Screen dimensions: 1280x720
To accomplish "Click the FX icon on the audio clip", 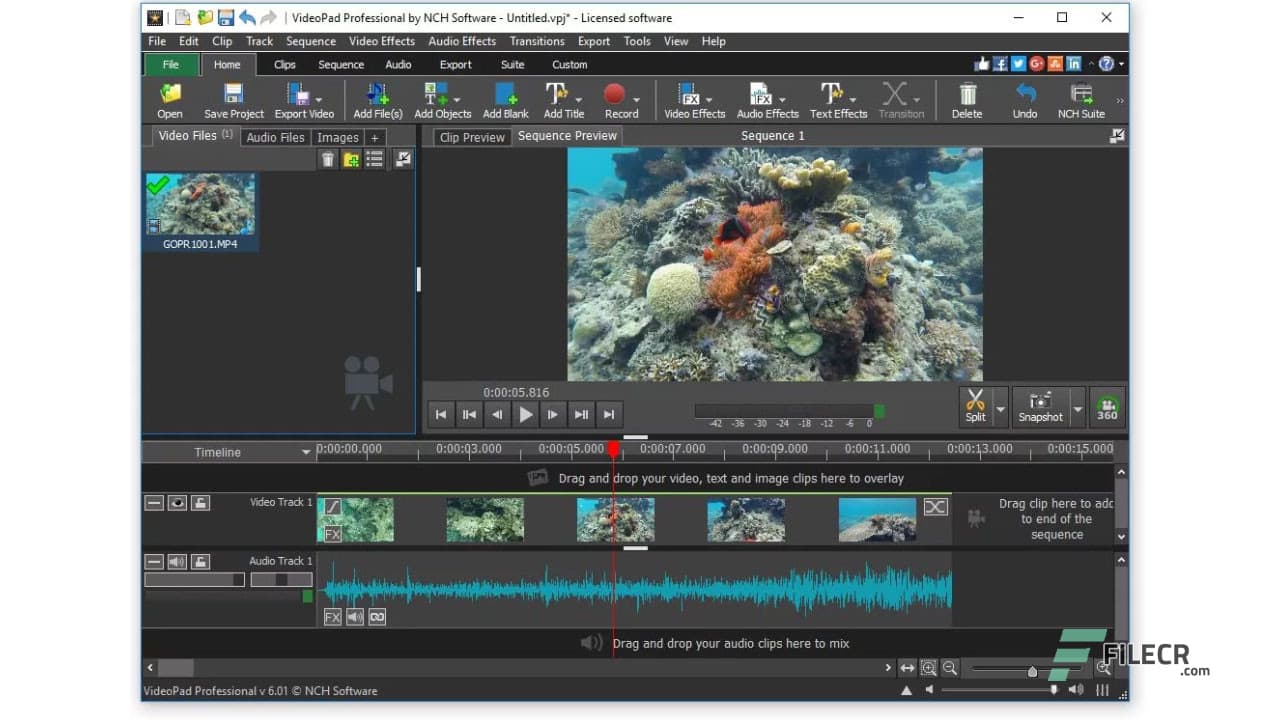I will [x=331, y=617].
